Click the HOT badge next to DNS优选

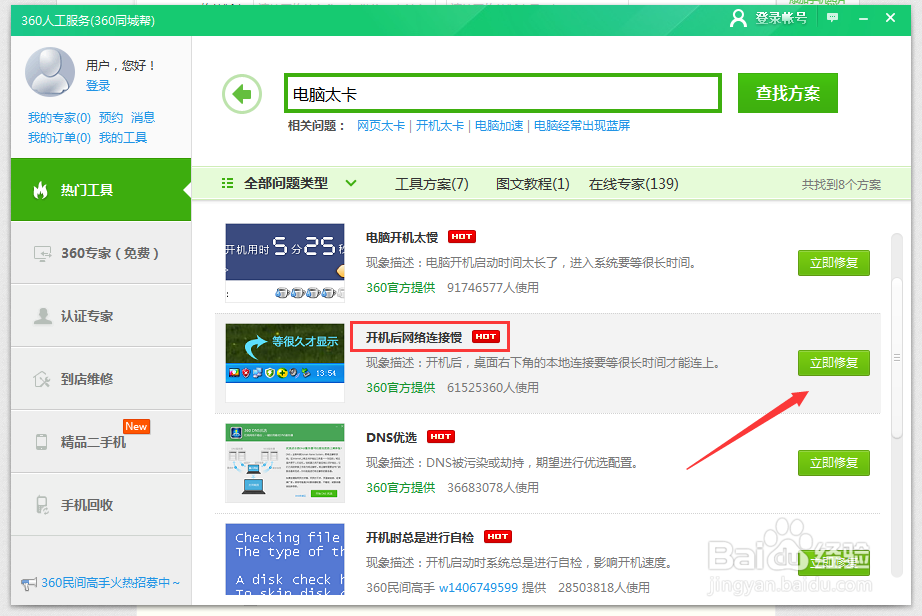pyautogui.click(x=440, y=436)
